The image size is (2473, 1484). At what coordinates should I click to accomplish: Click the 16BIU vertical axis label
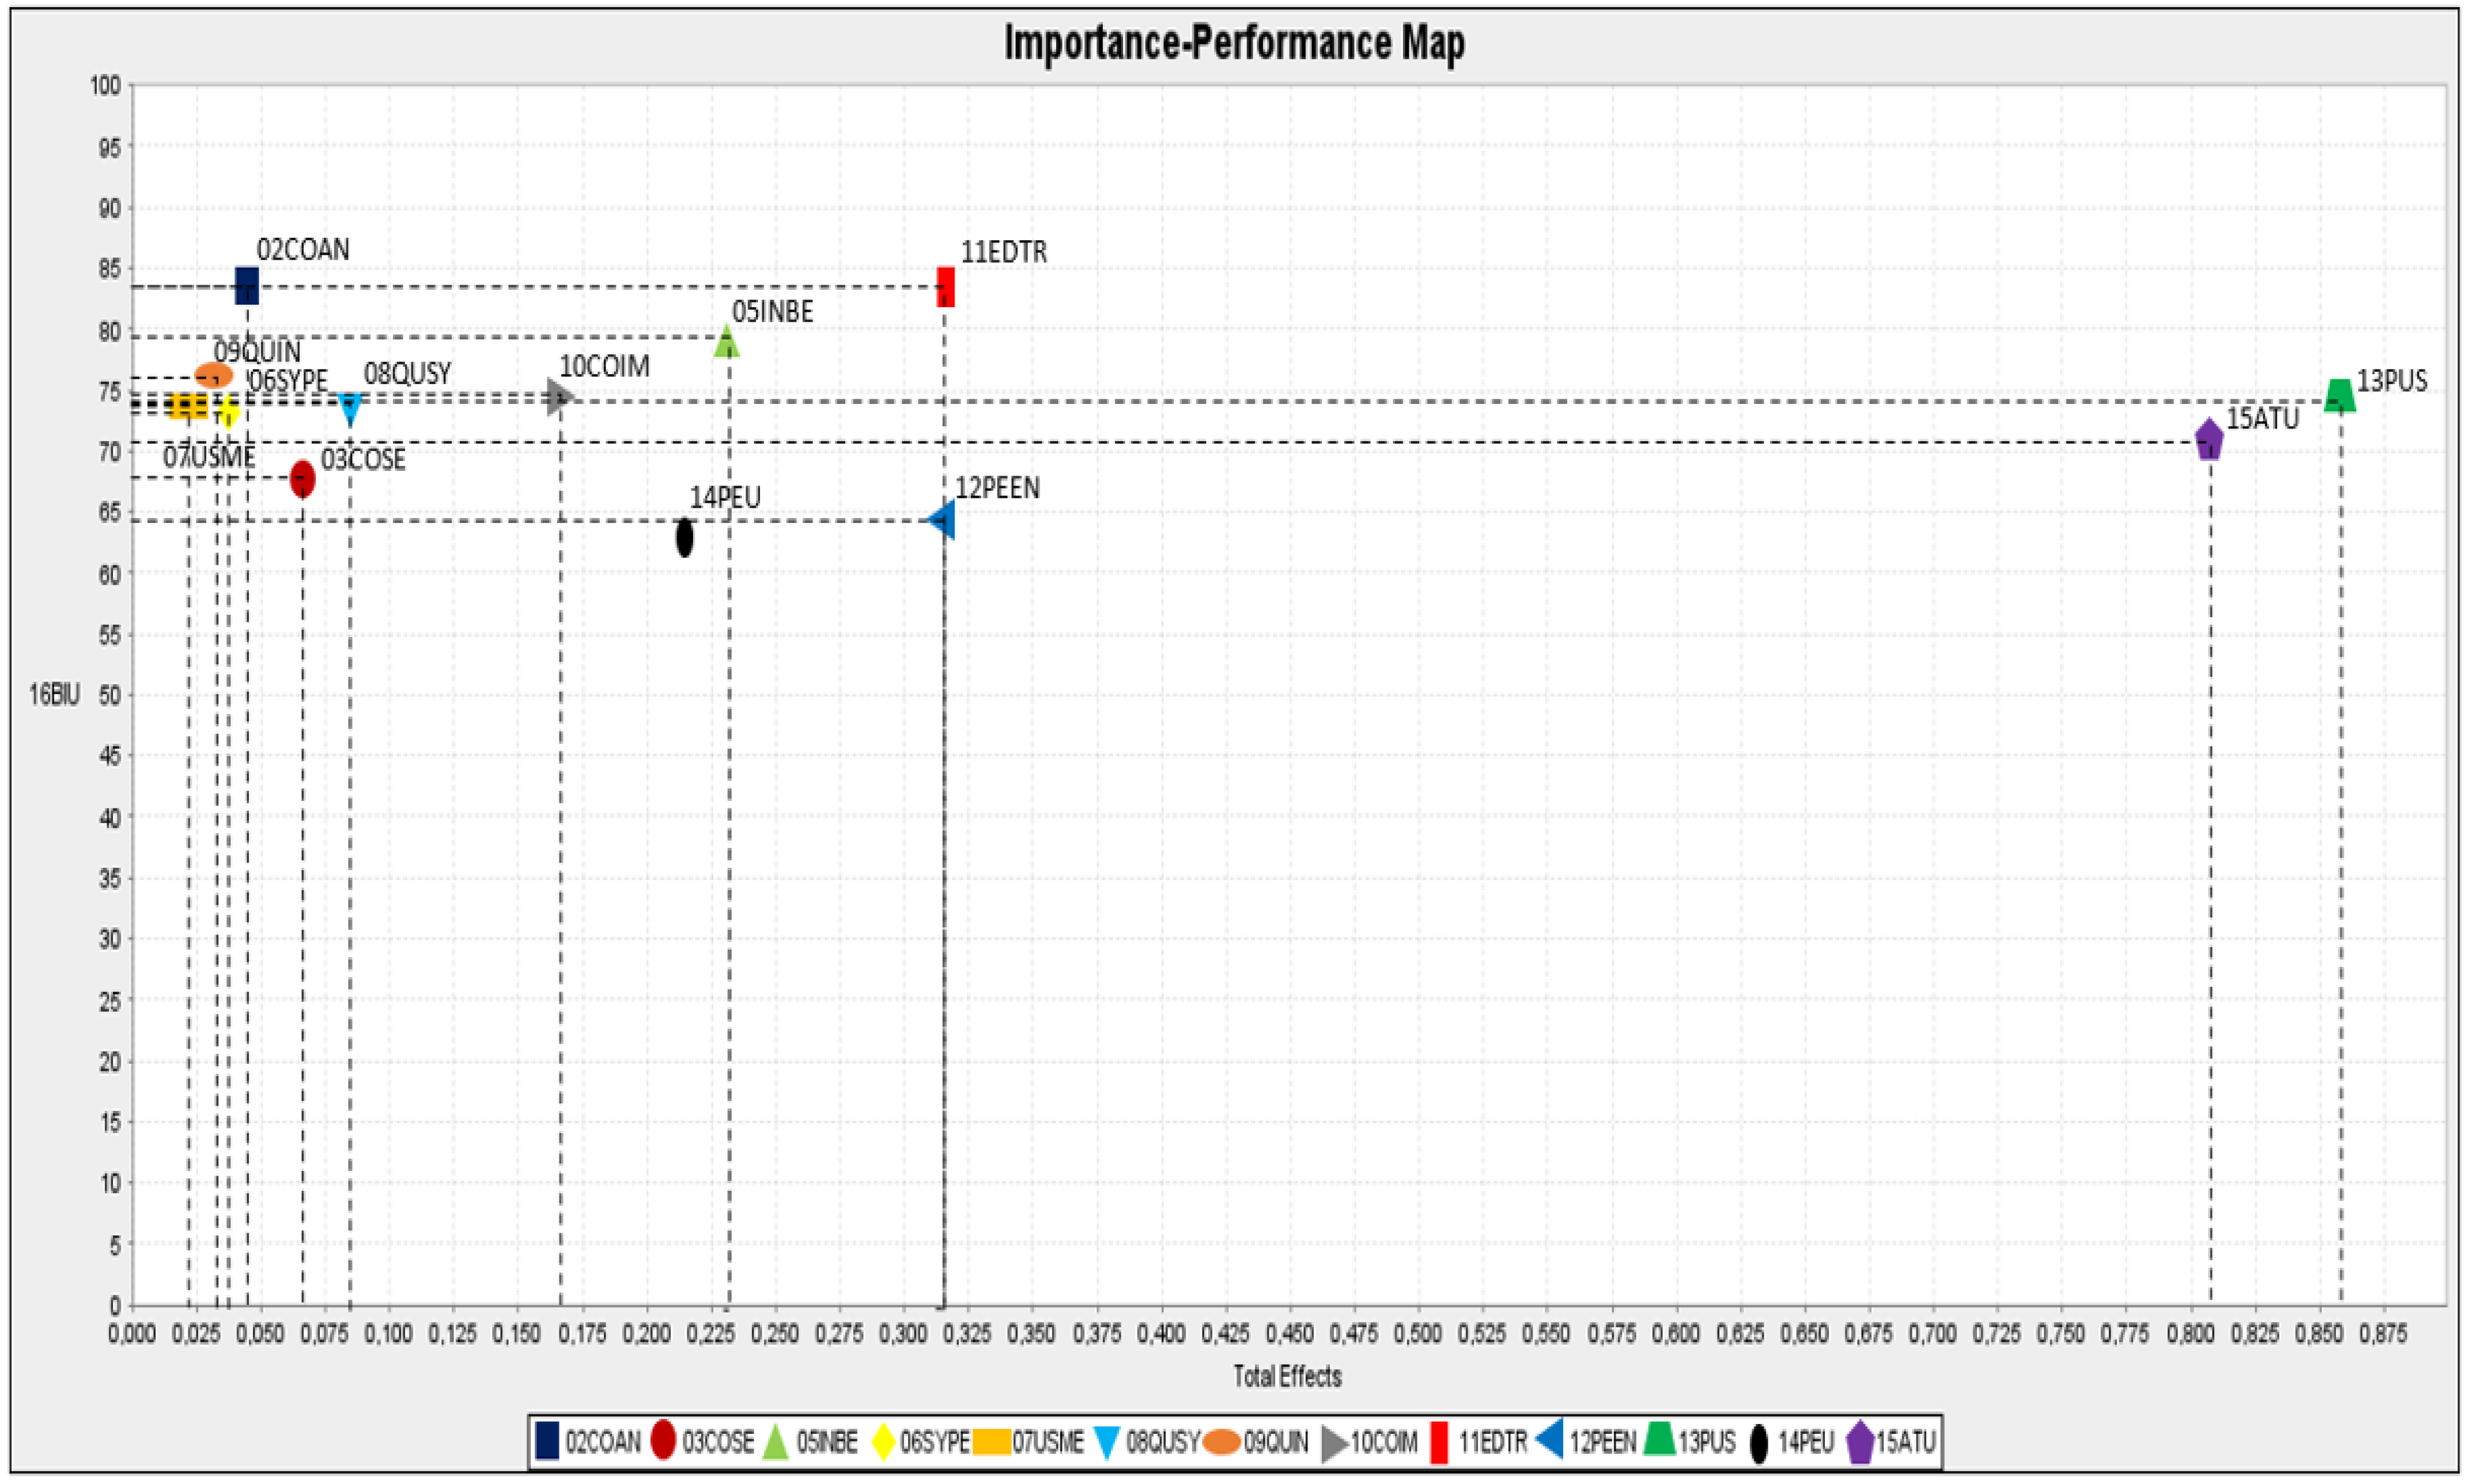click(54, 694)
